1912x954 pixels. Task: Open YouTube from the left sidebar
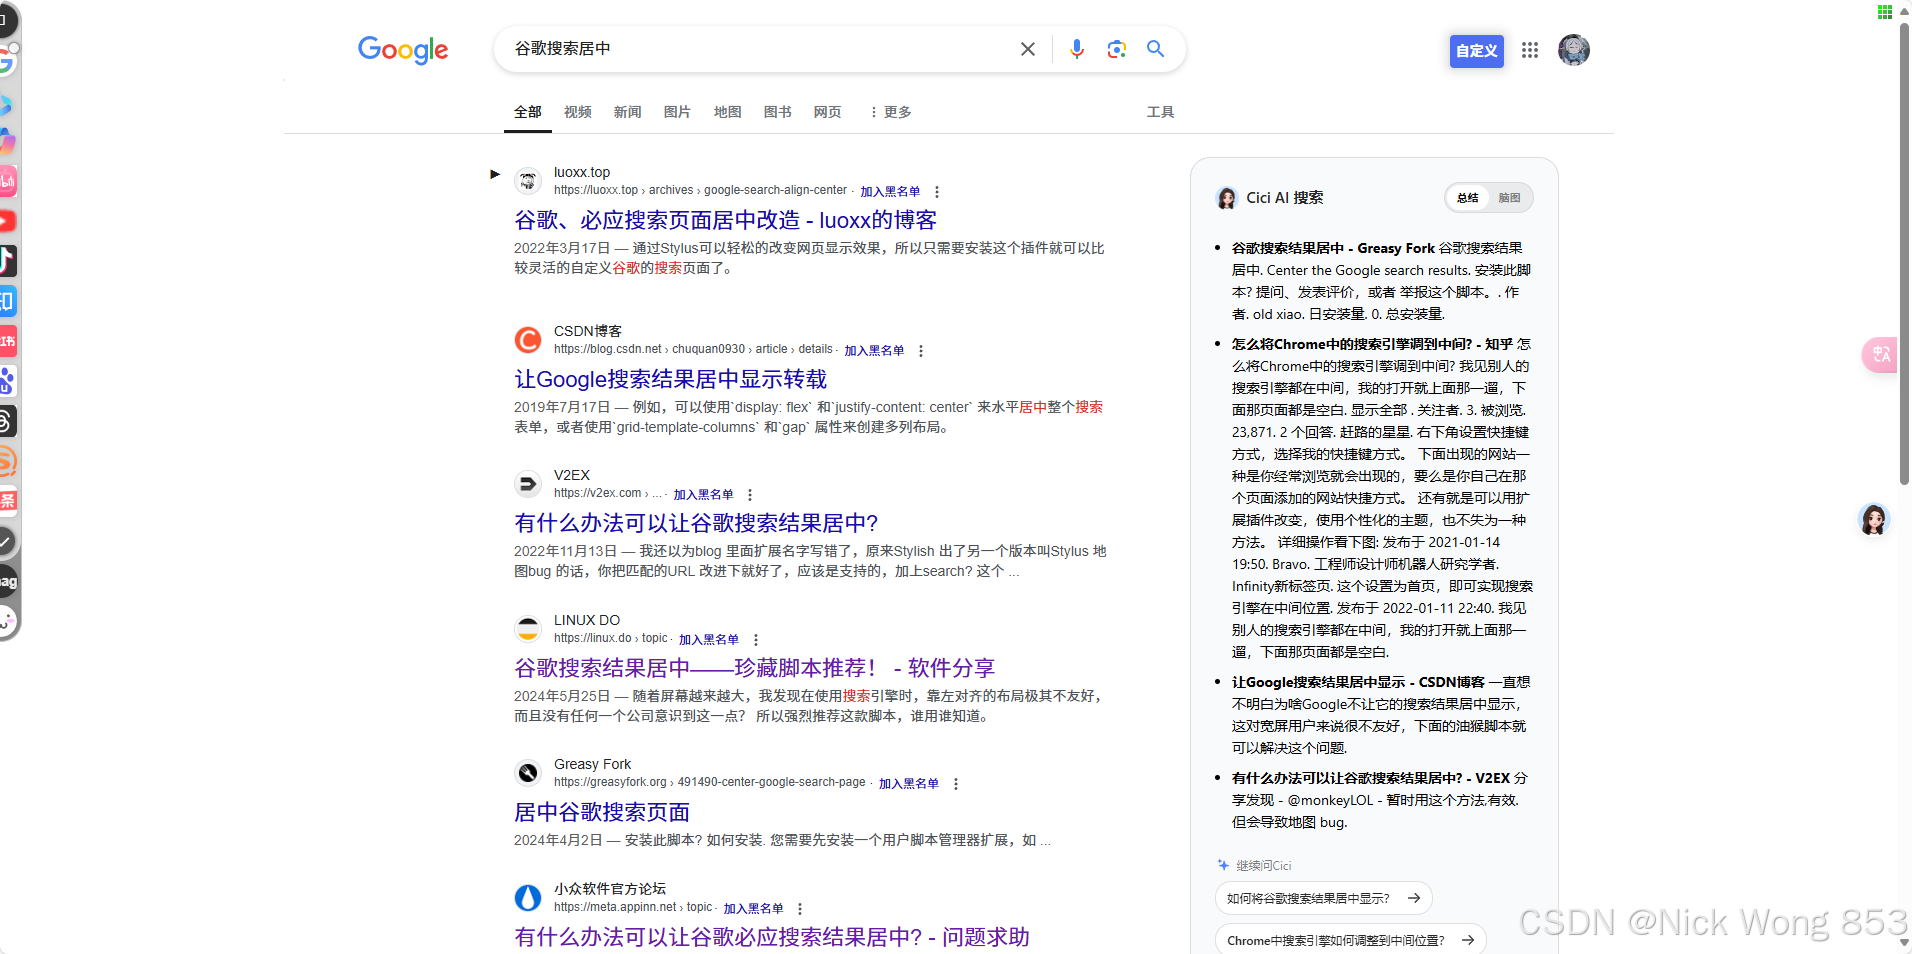coord(8,221)
